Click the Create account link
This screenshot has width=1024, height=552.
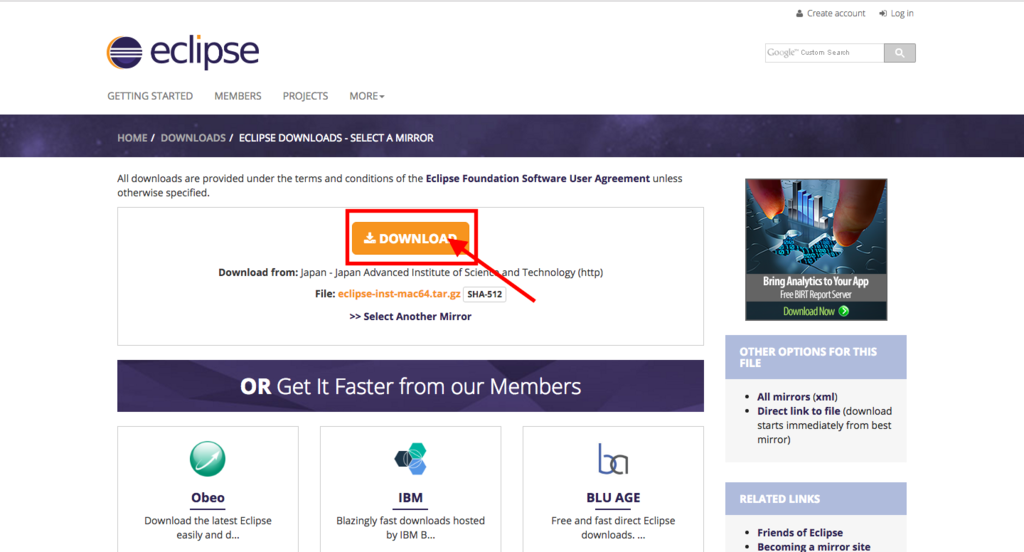[830, 13]
